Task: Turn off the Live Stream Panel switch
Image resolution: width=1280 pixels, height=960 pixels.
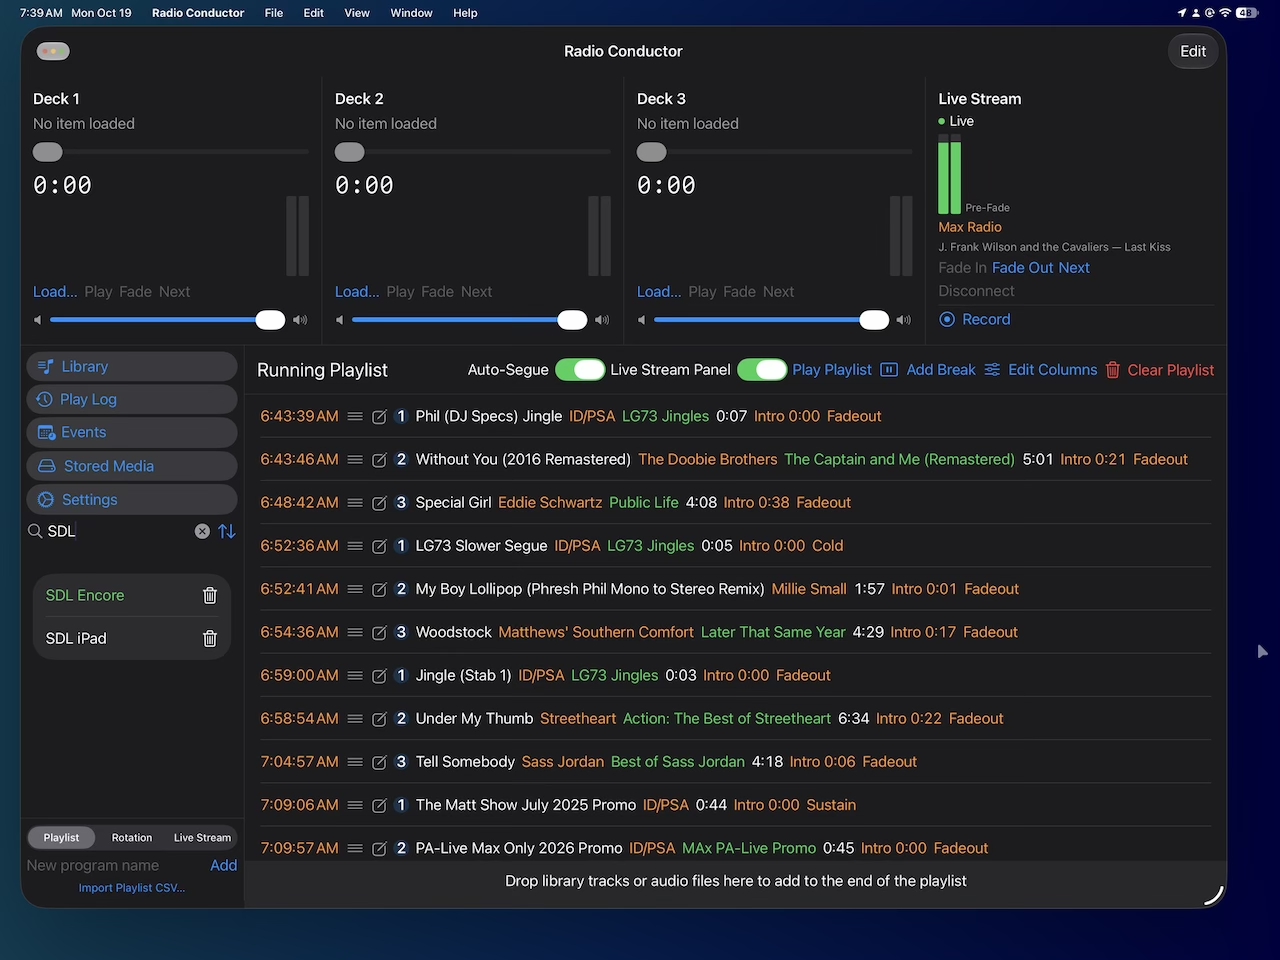Action: (762, 370)
